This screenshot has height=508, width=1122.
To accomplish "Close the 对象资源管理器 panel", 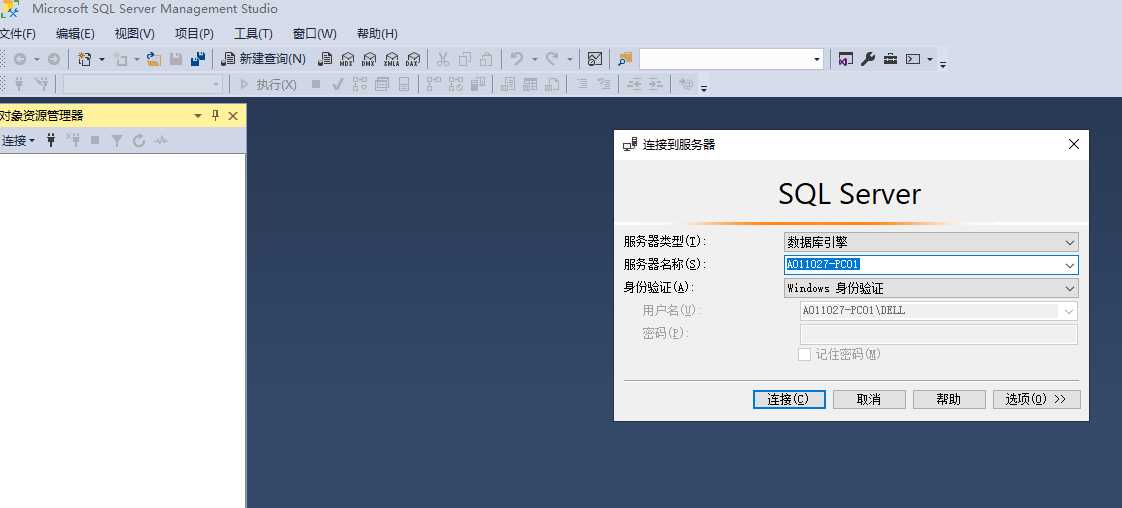I will tap(233, 116).
